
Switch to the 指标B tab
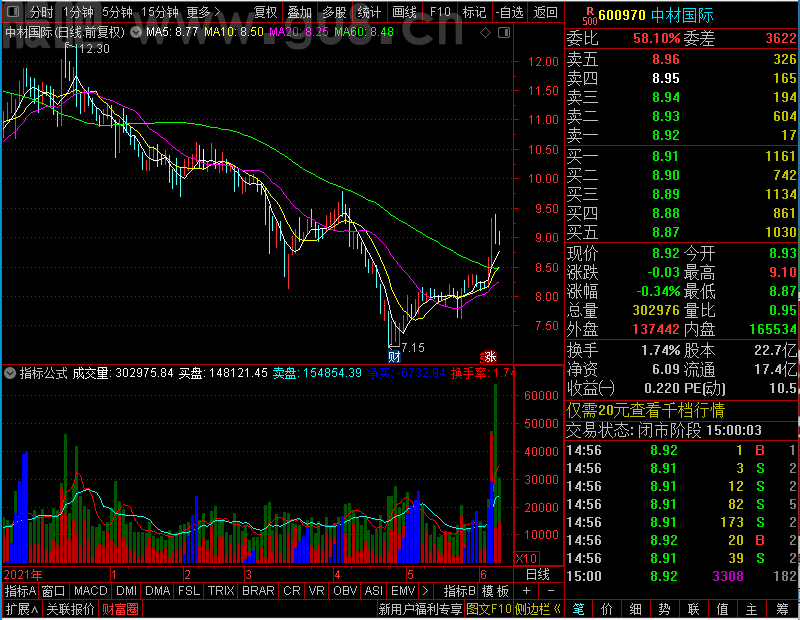coord(460,591)
